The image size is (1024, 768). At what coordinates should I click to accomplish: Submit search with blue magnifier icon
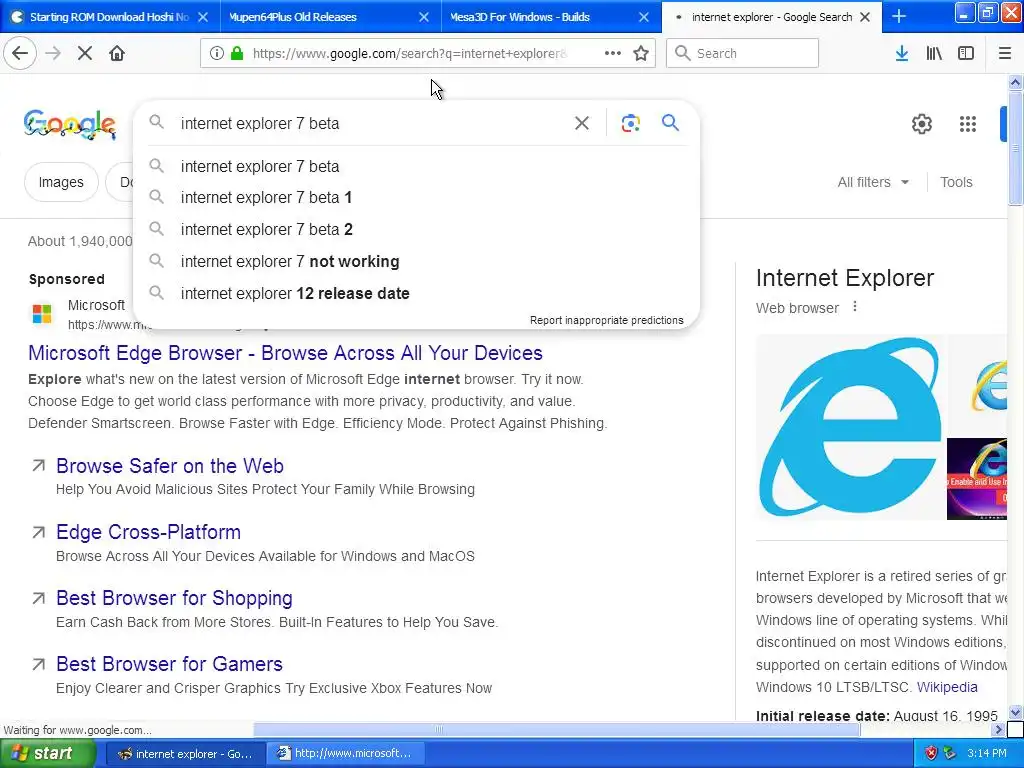(670, 122)
